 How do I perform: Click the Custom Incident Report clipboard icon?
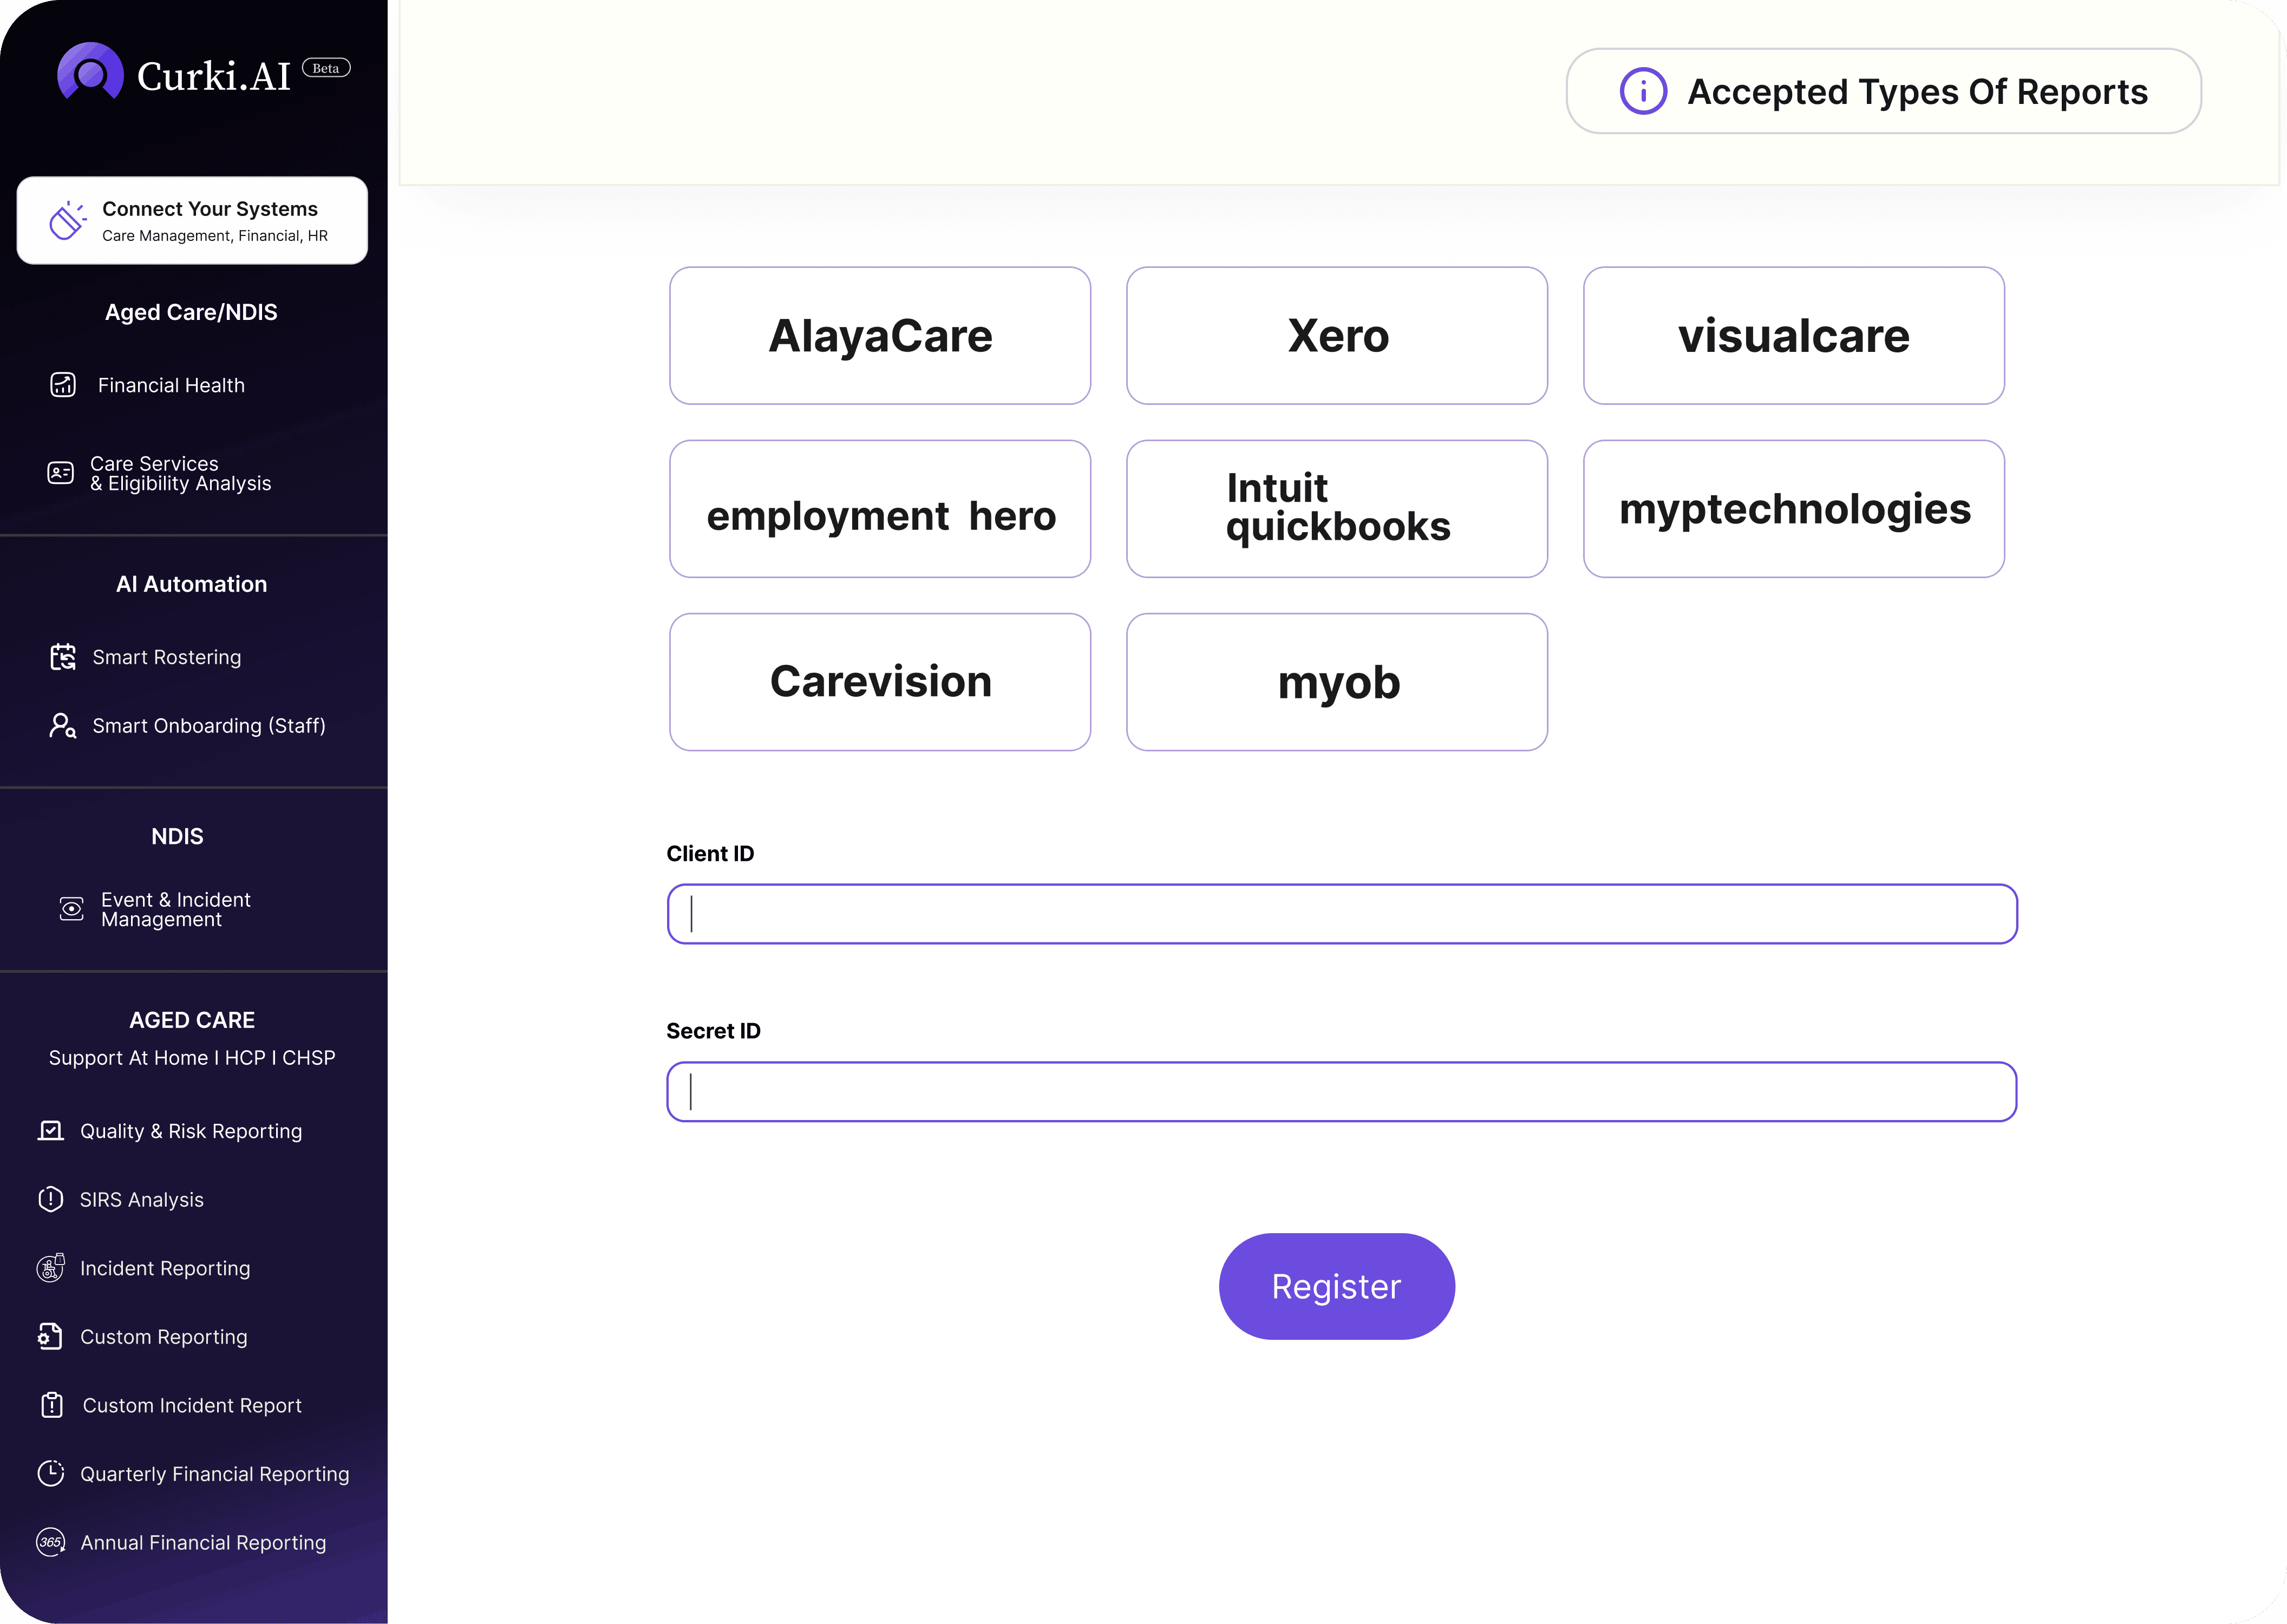(x=52, y=1405)
